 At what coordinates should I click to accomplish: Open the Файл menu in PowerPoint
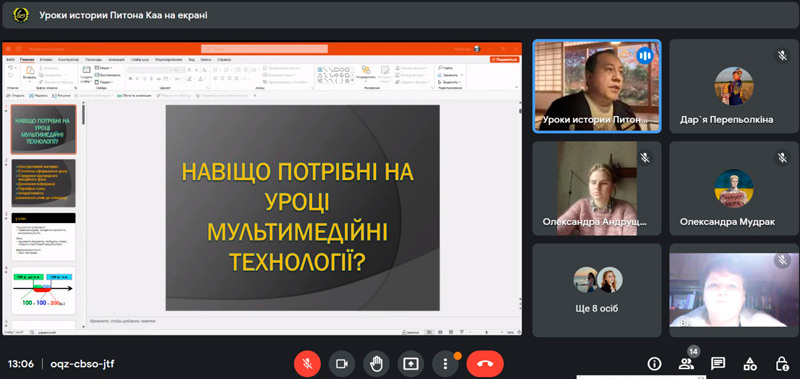10,60
